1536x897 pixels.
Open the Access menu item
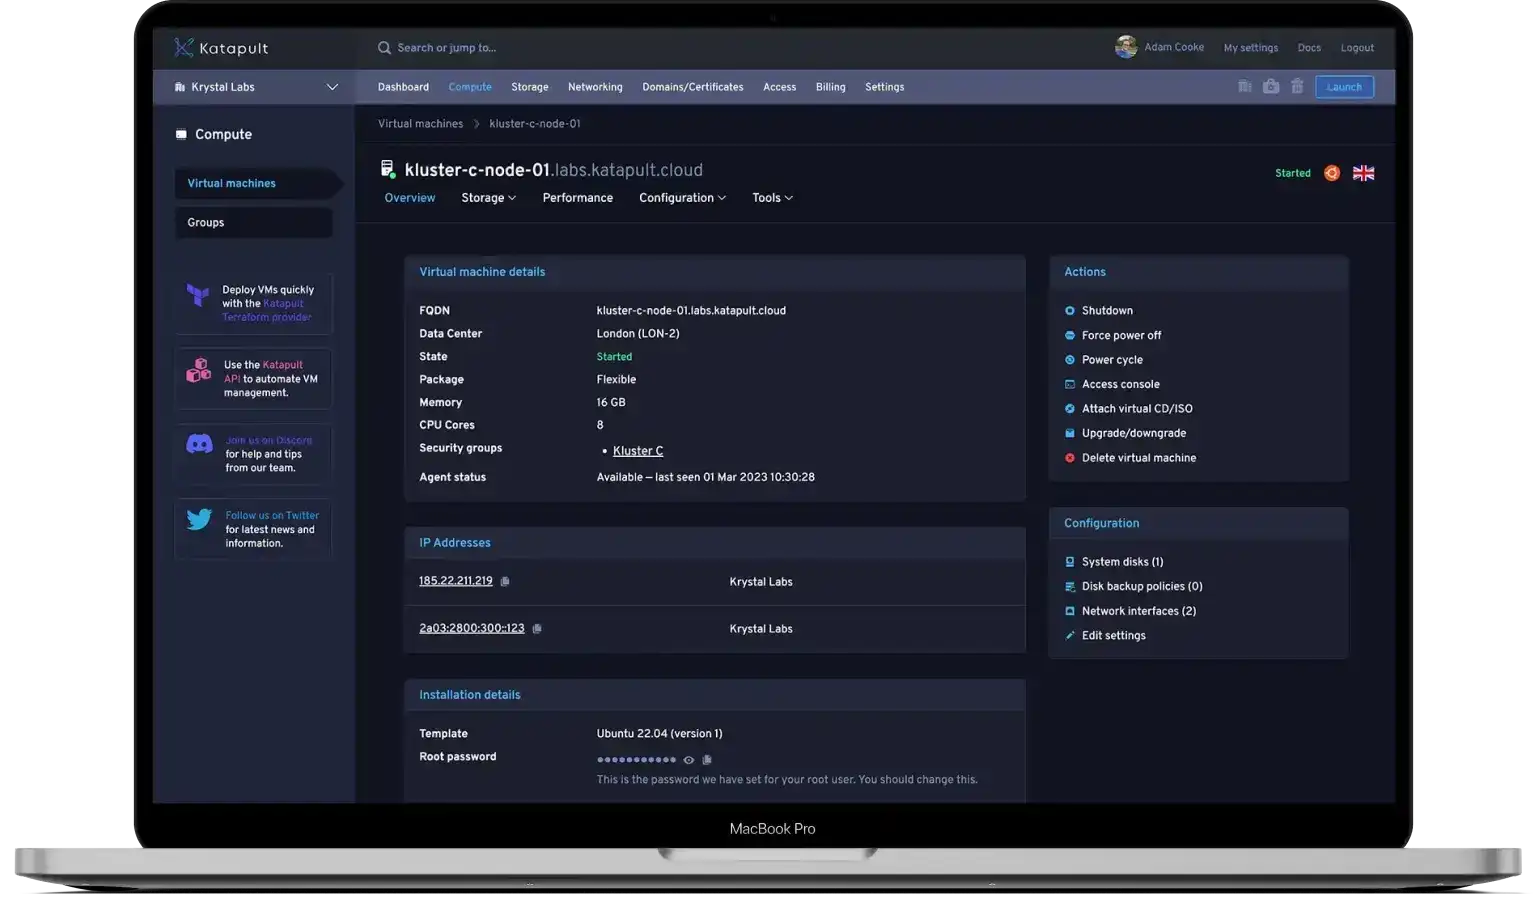pyautogui.click(x=780, y=87)
